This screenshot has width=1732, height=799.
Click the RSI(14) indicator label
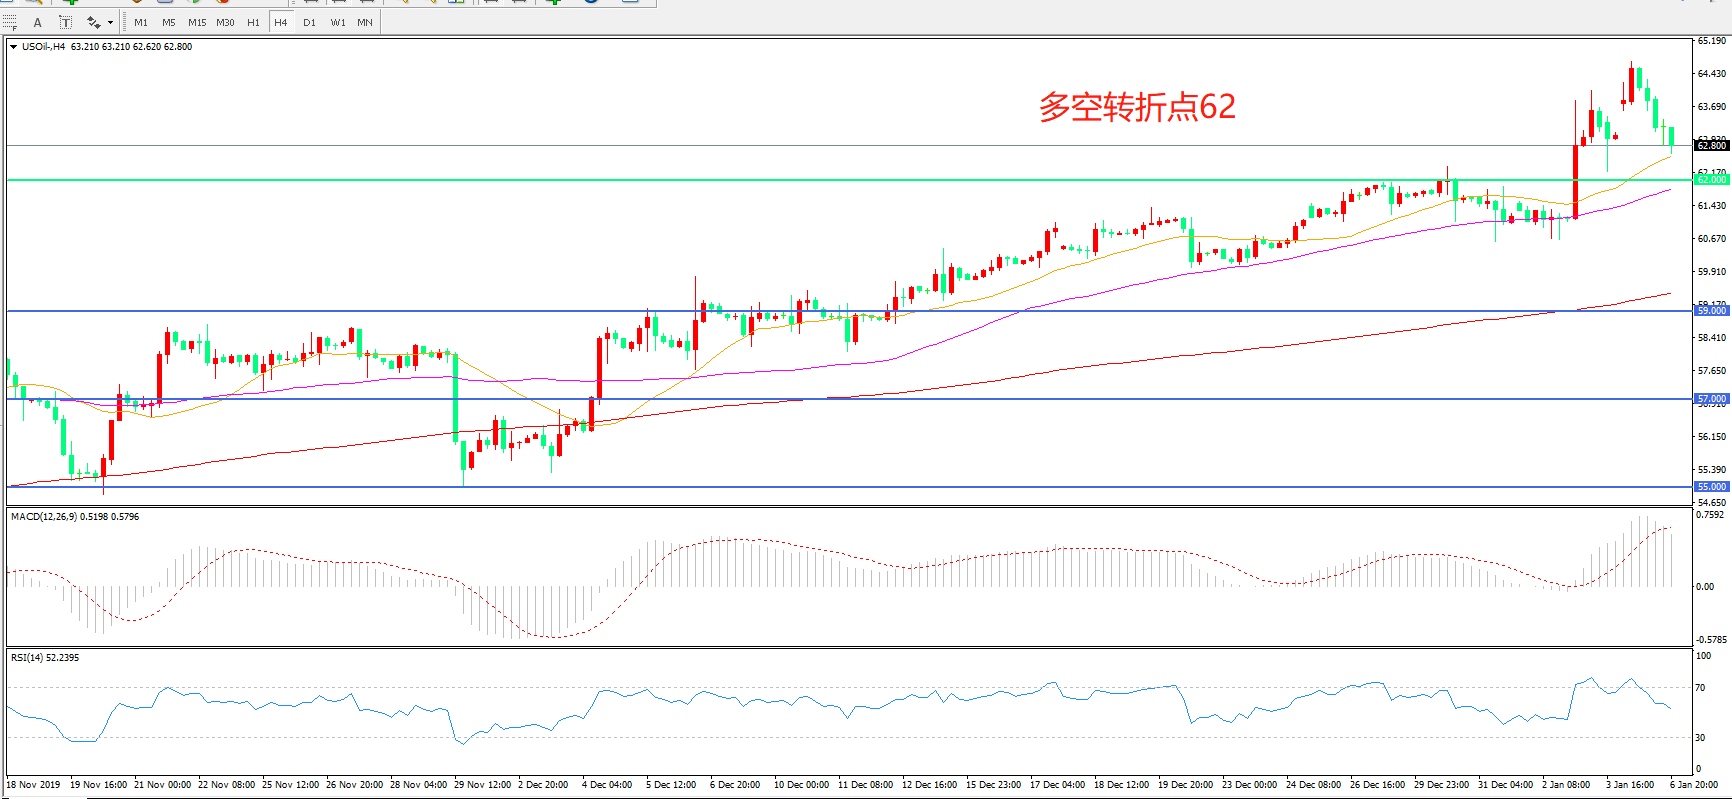[x=44, y=658]
